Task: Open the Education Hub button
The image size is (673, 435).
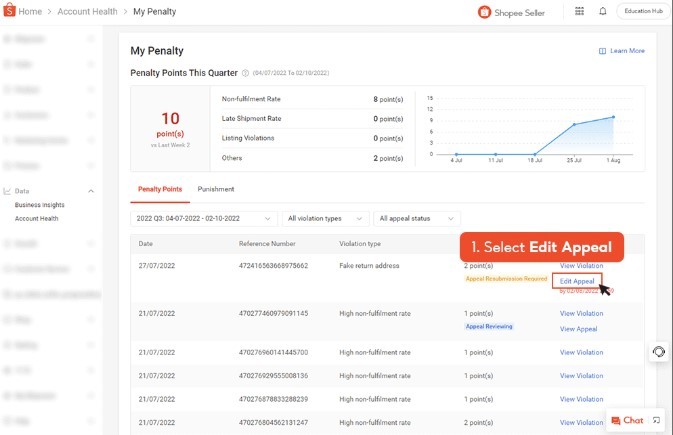Action: pos(643,11)
